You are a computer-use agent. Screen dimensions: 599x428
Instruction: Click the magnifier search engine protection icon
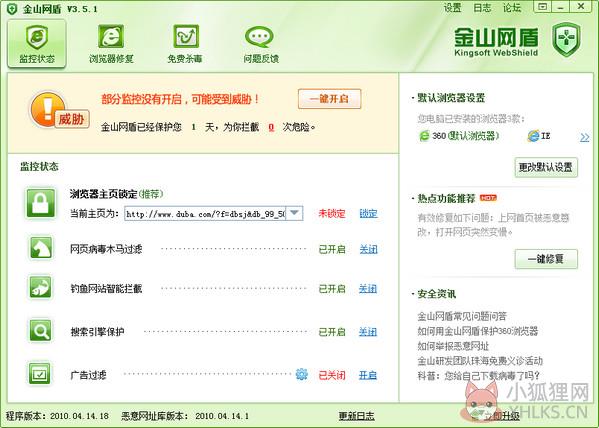(x=40, y=331)
